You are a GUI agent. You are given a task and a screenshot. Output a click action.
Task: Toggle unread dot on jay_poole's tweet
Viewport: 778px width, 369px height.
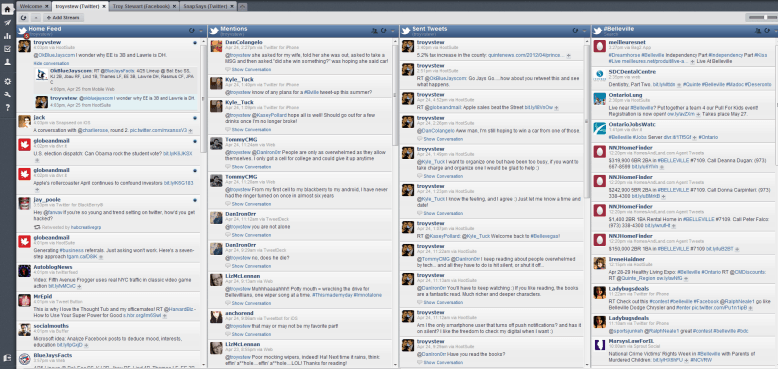point(195,200)
